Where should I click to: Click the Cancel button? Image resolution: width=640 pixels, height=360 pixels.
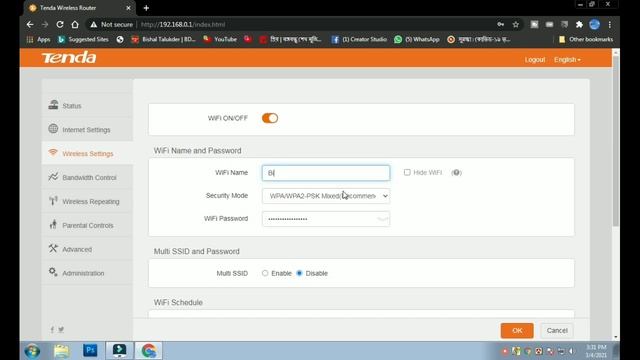557,331
